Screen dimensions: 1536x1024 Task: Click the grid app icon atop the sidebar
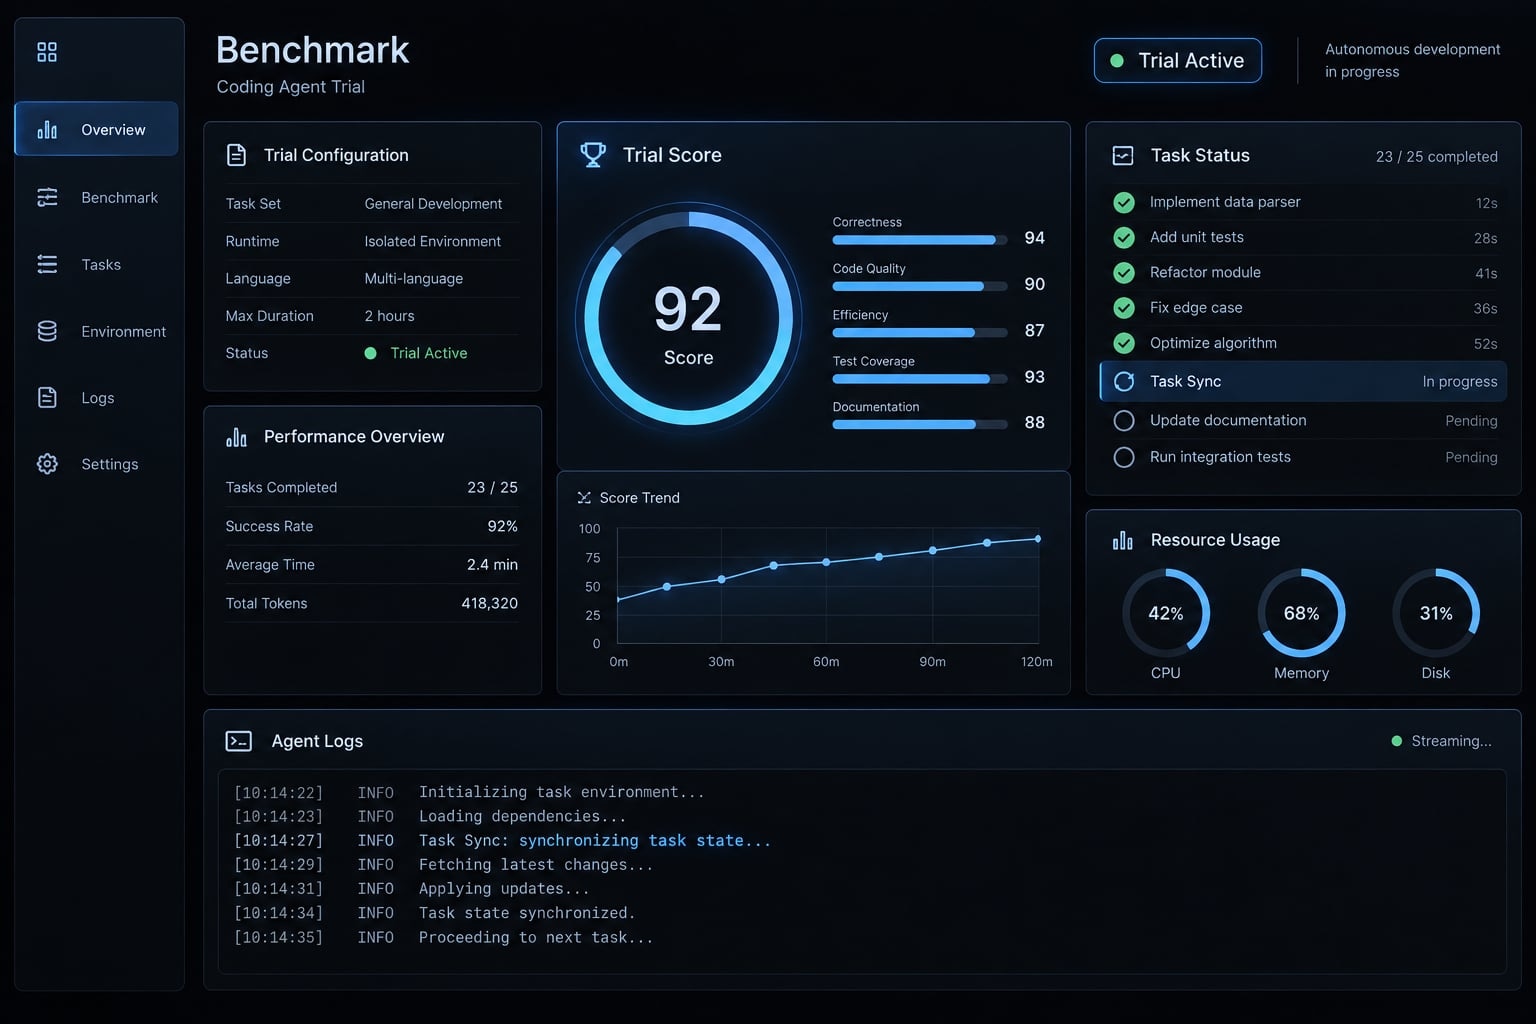[x=47, y=52]
